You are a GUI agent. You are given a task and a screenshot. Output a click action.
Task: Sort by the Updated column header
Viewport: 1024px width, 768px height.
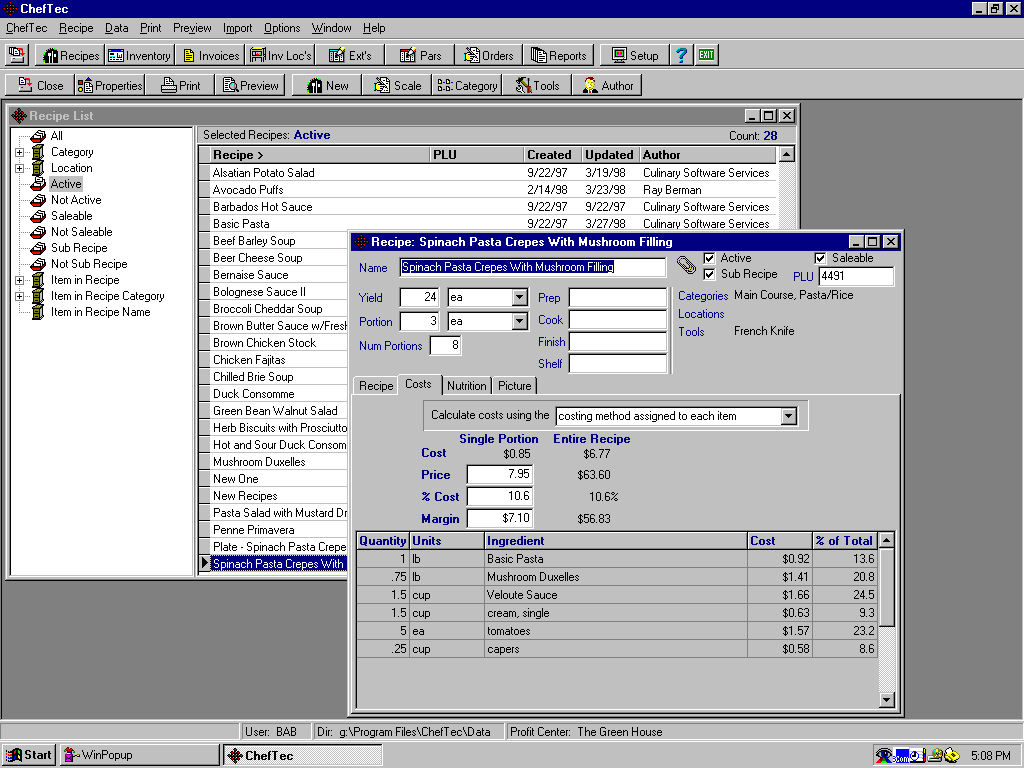tap(610, 155)
